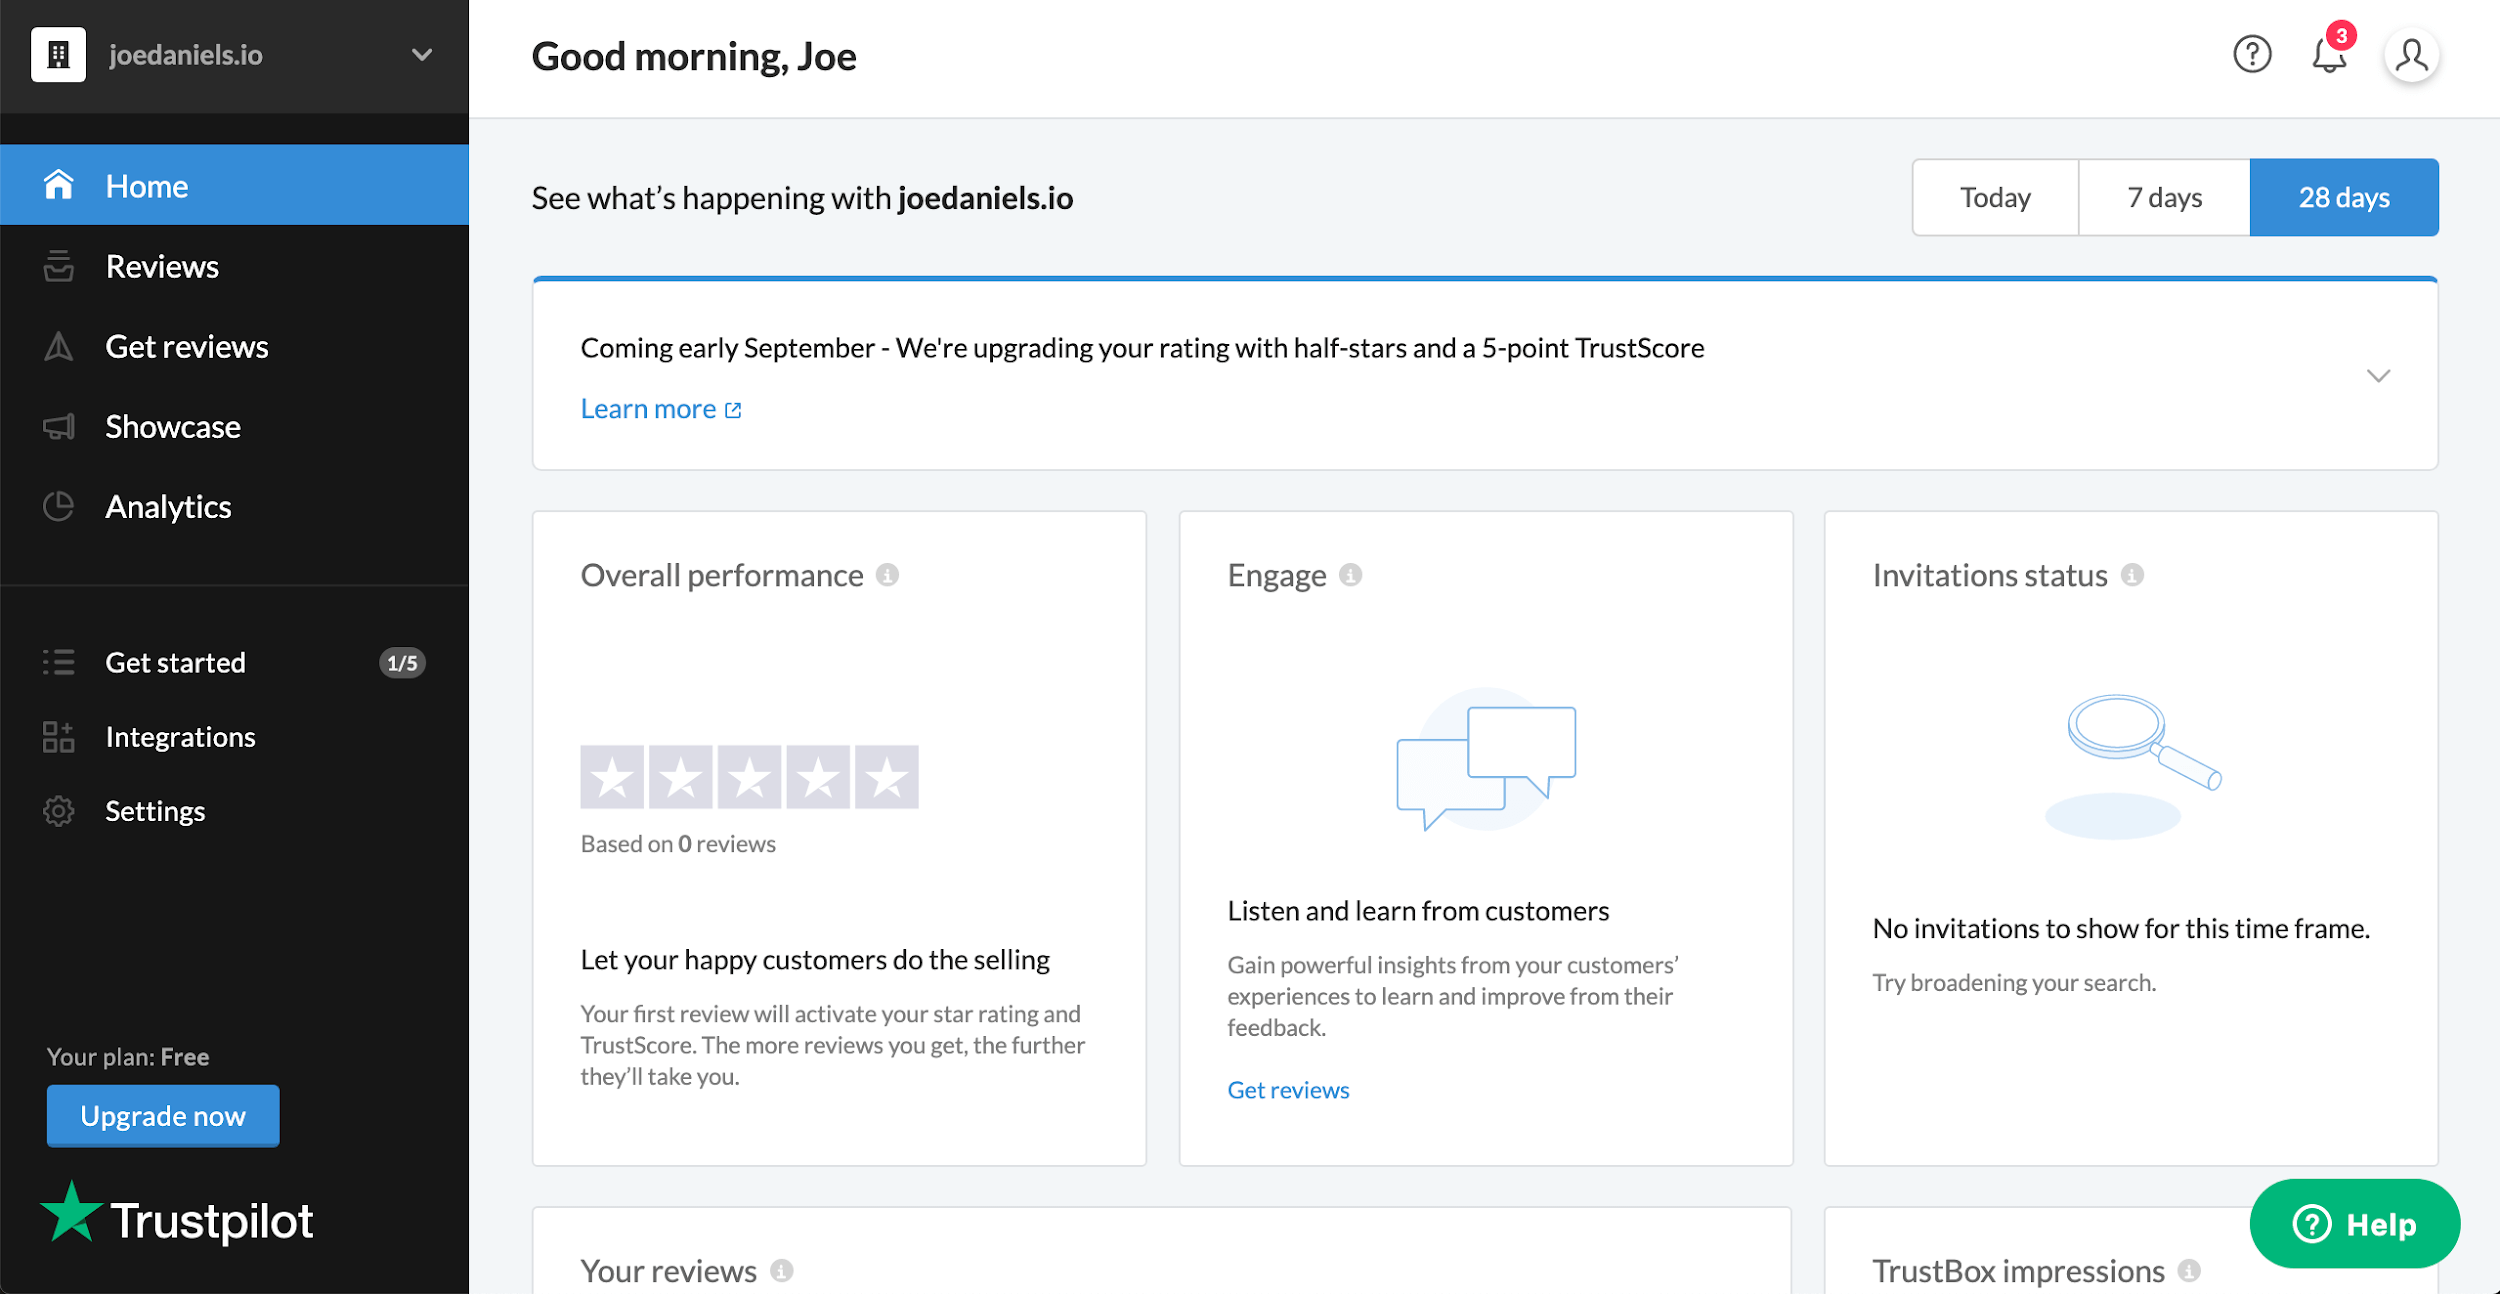Click Upgrade now button

(162, 1116)
